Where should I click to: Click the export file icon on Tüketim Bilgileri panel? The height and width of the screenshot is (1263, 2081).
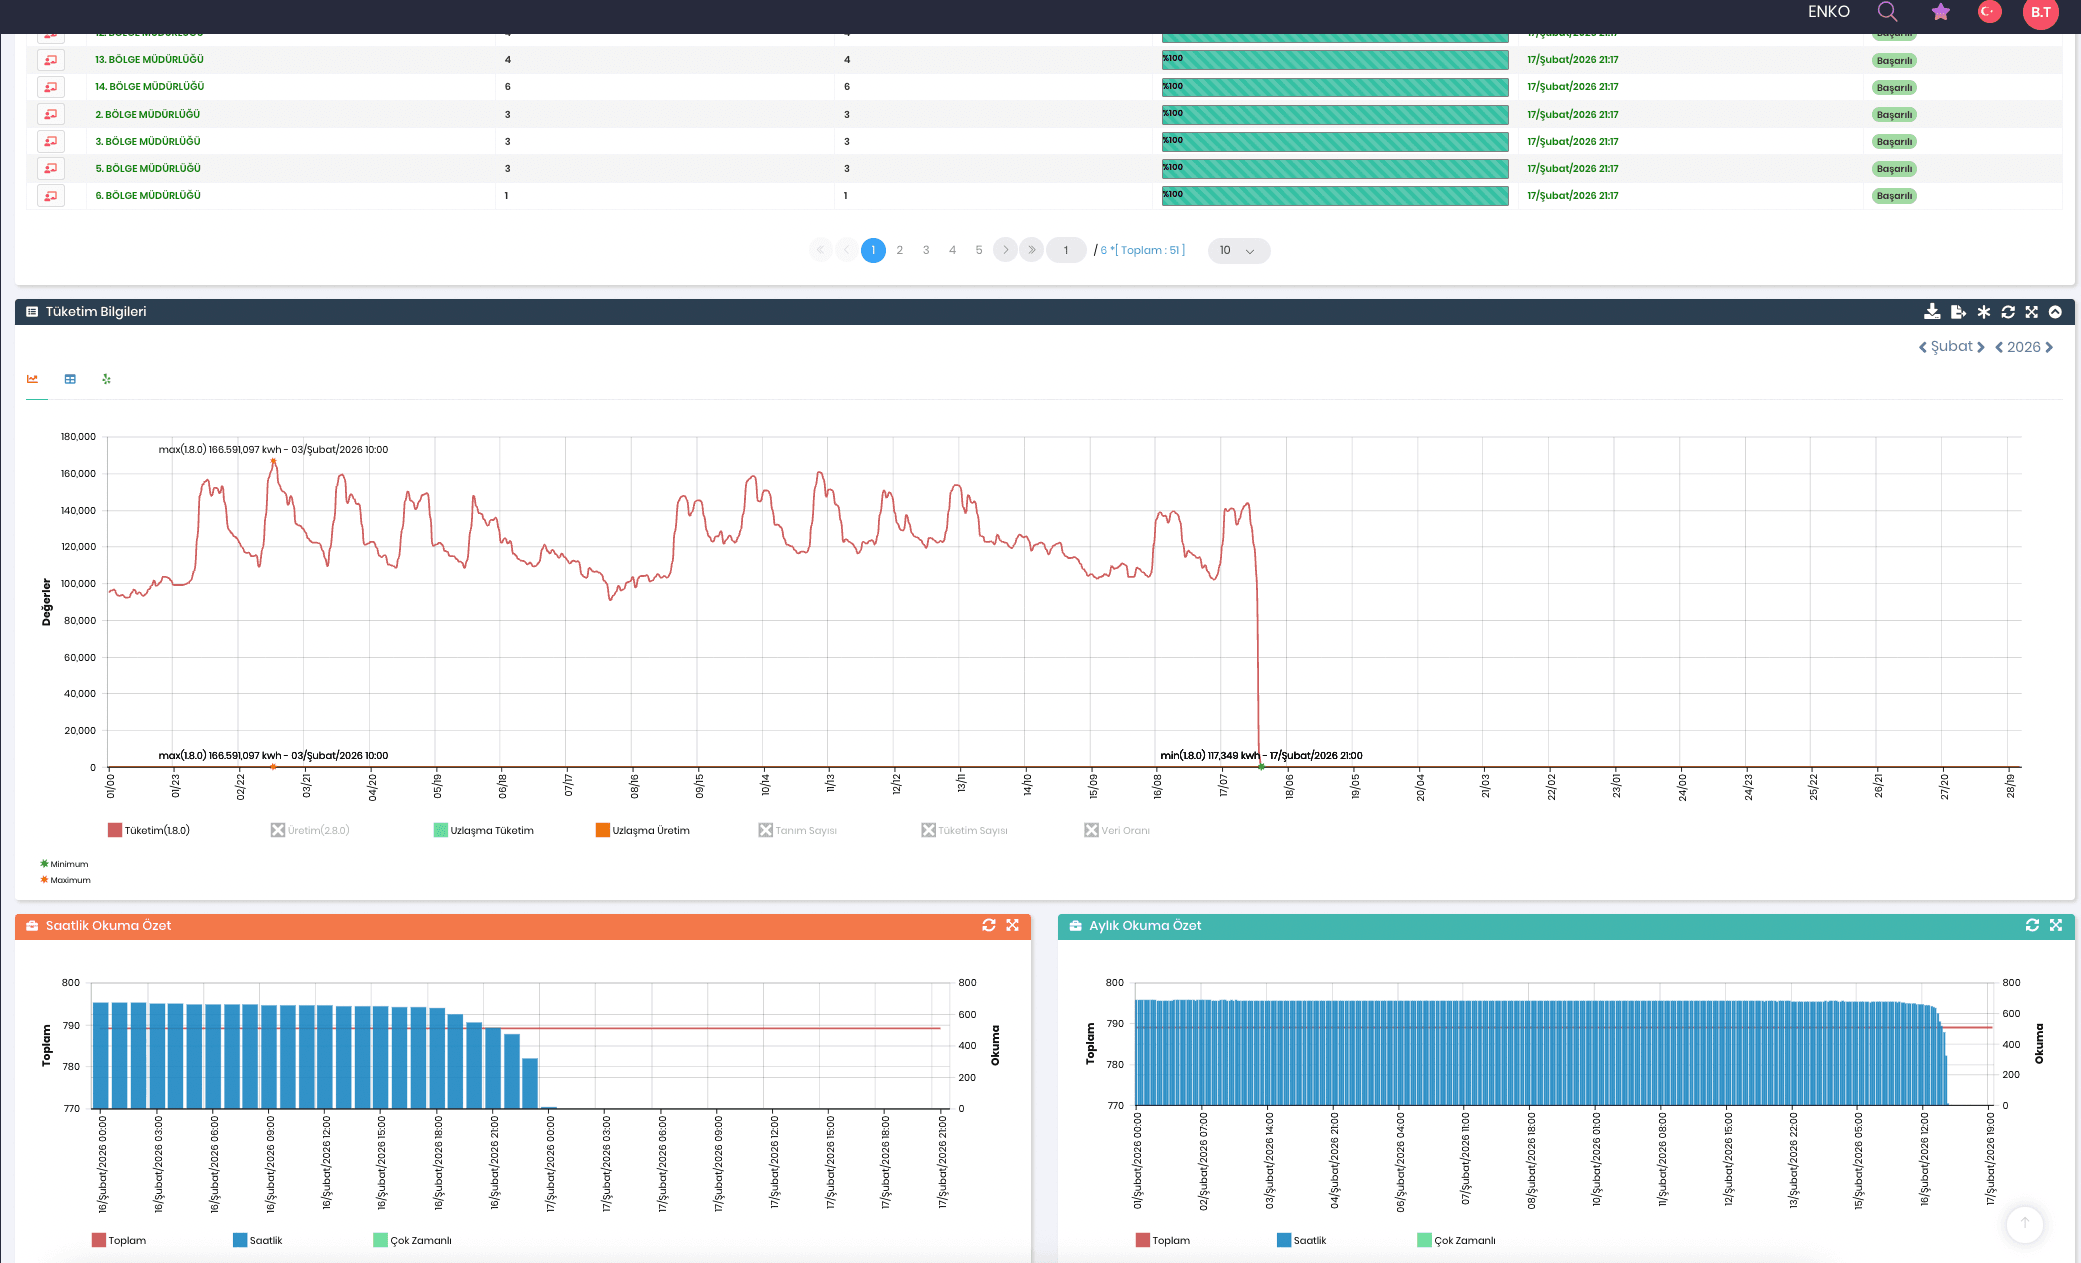click(x=1958, y=312)
